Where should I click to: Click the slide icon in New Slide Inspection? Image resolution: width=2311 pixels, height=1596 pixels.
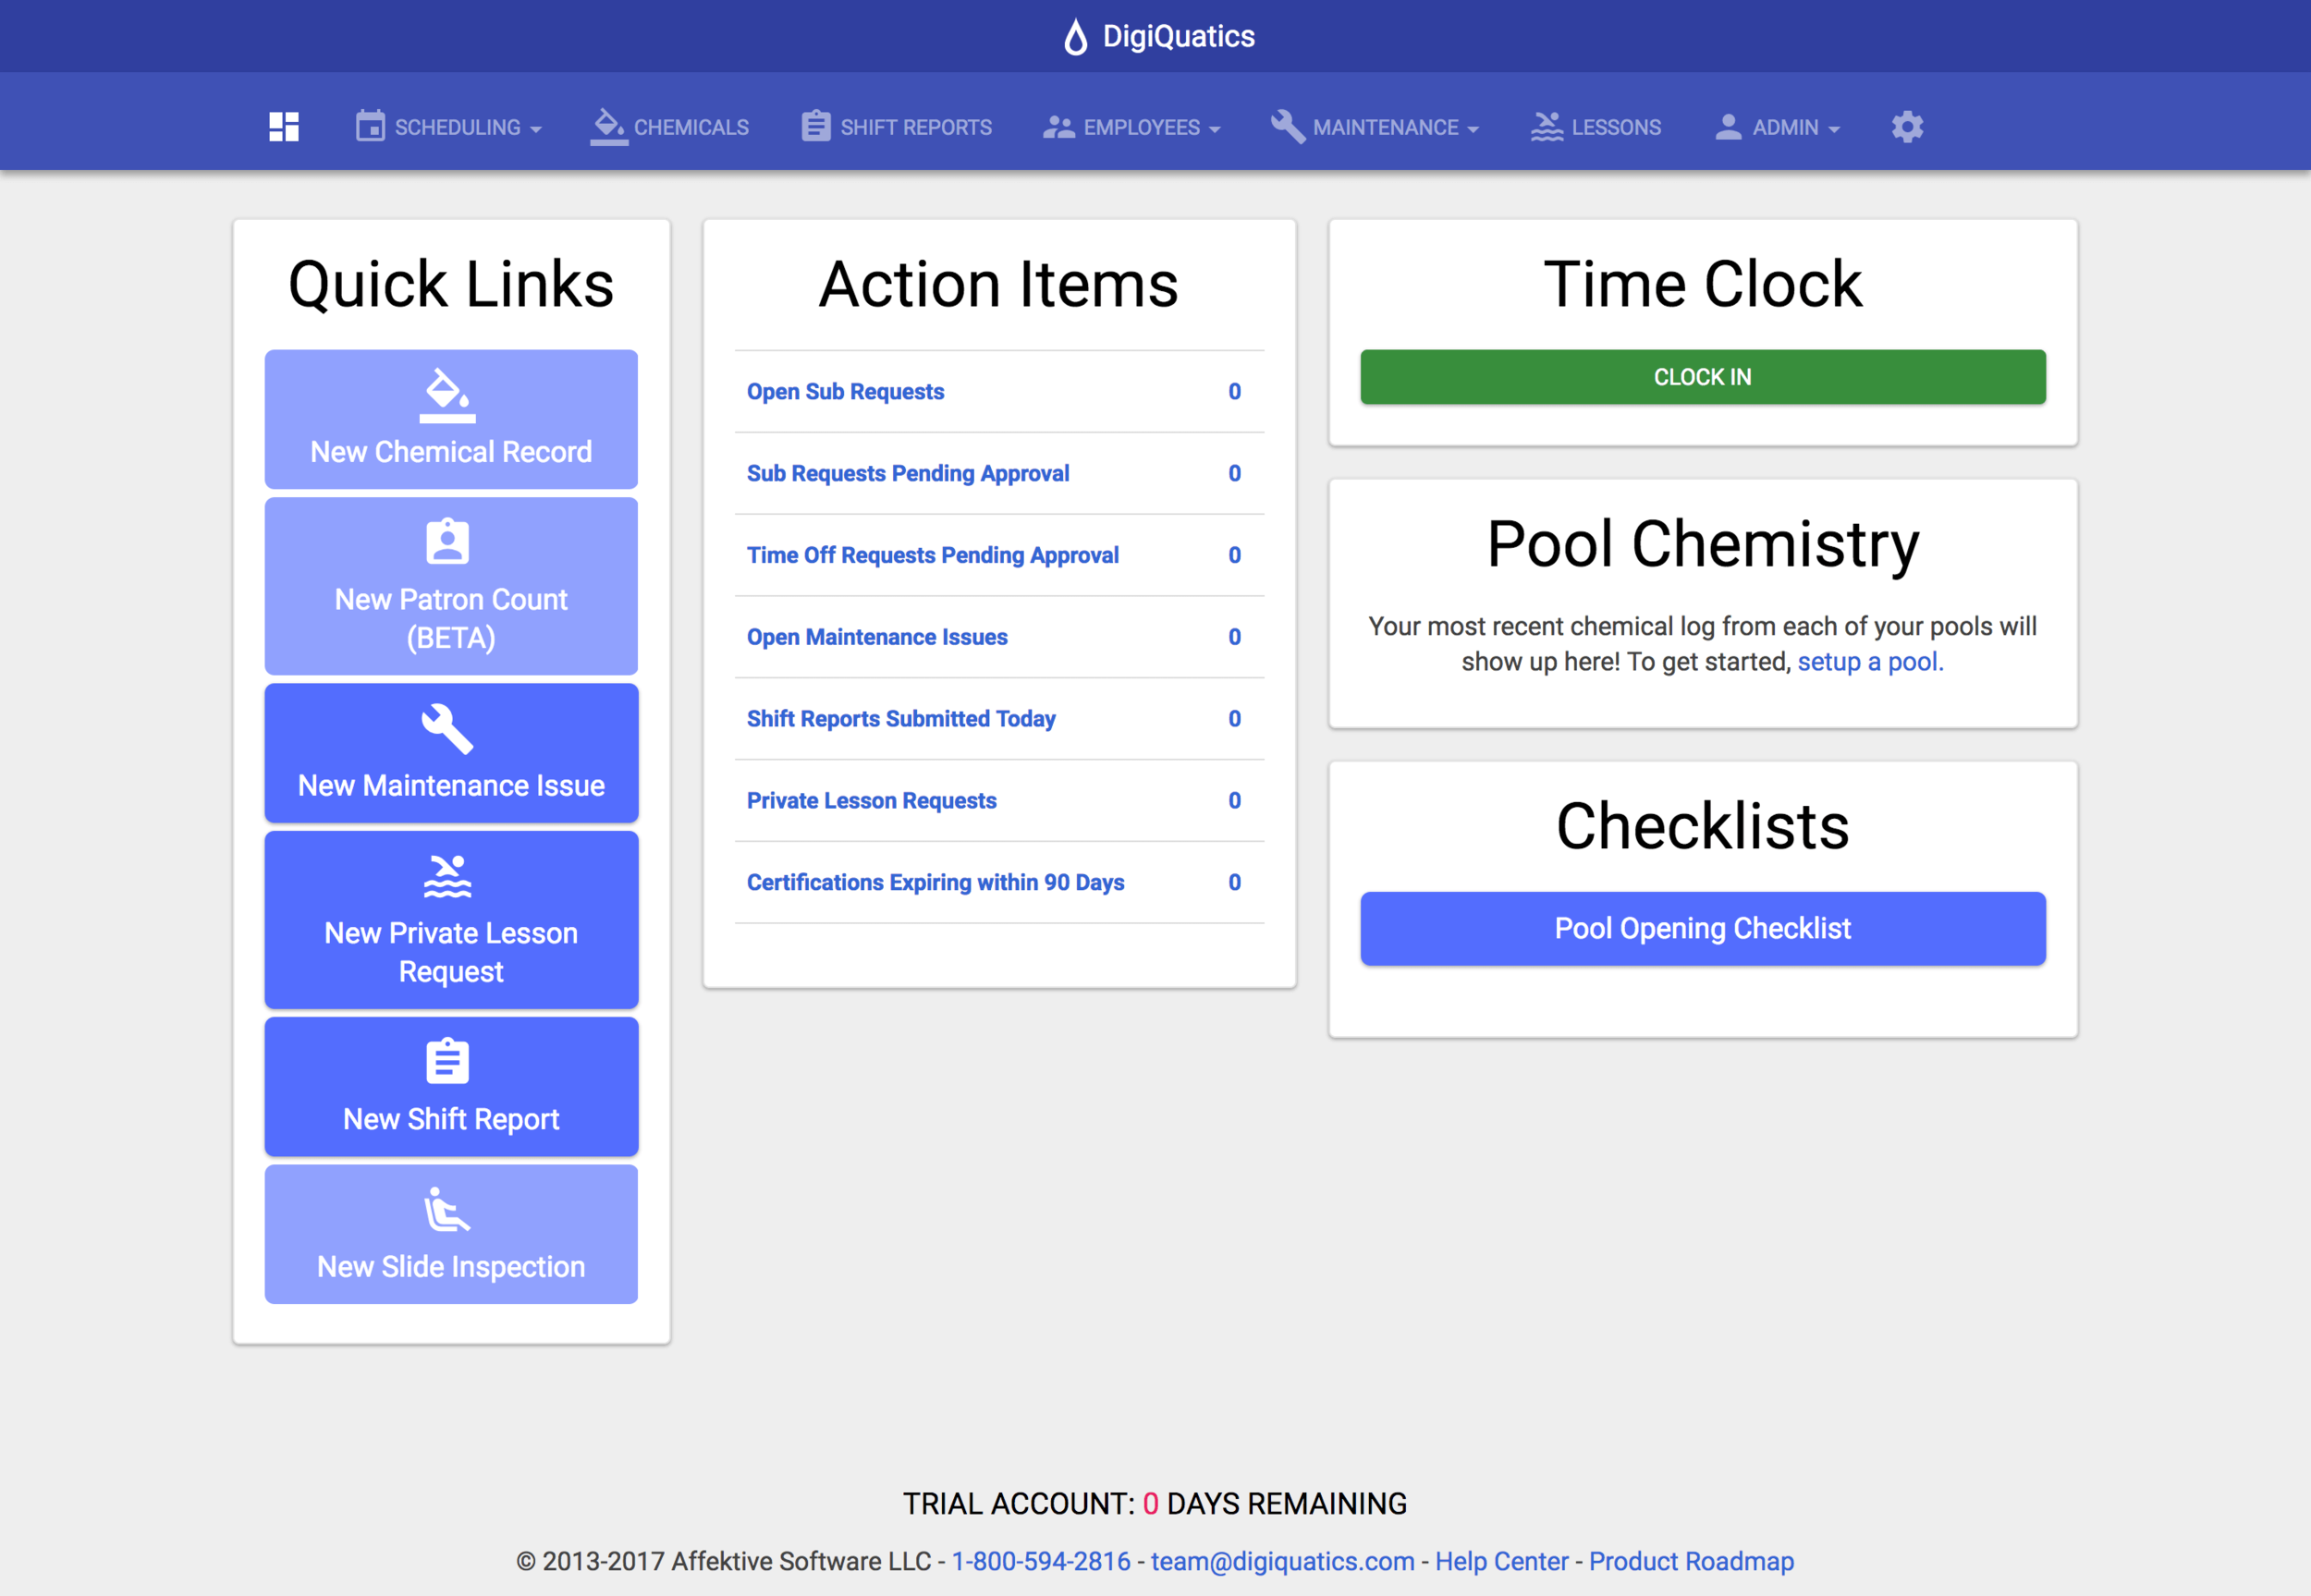pyautogui.click(x=447, y=1209)
